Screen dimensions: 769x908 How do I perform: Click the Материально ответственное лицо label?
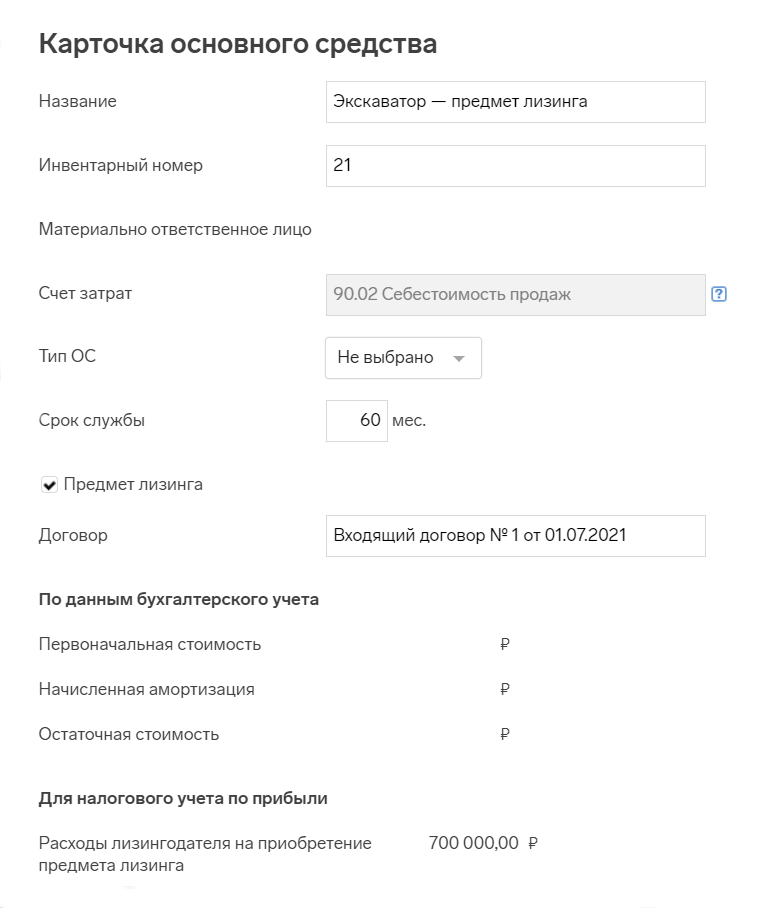point(175,229)
